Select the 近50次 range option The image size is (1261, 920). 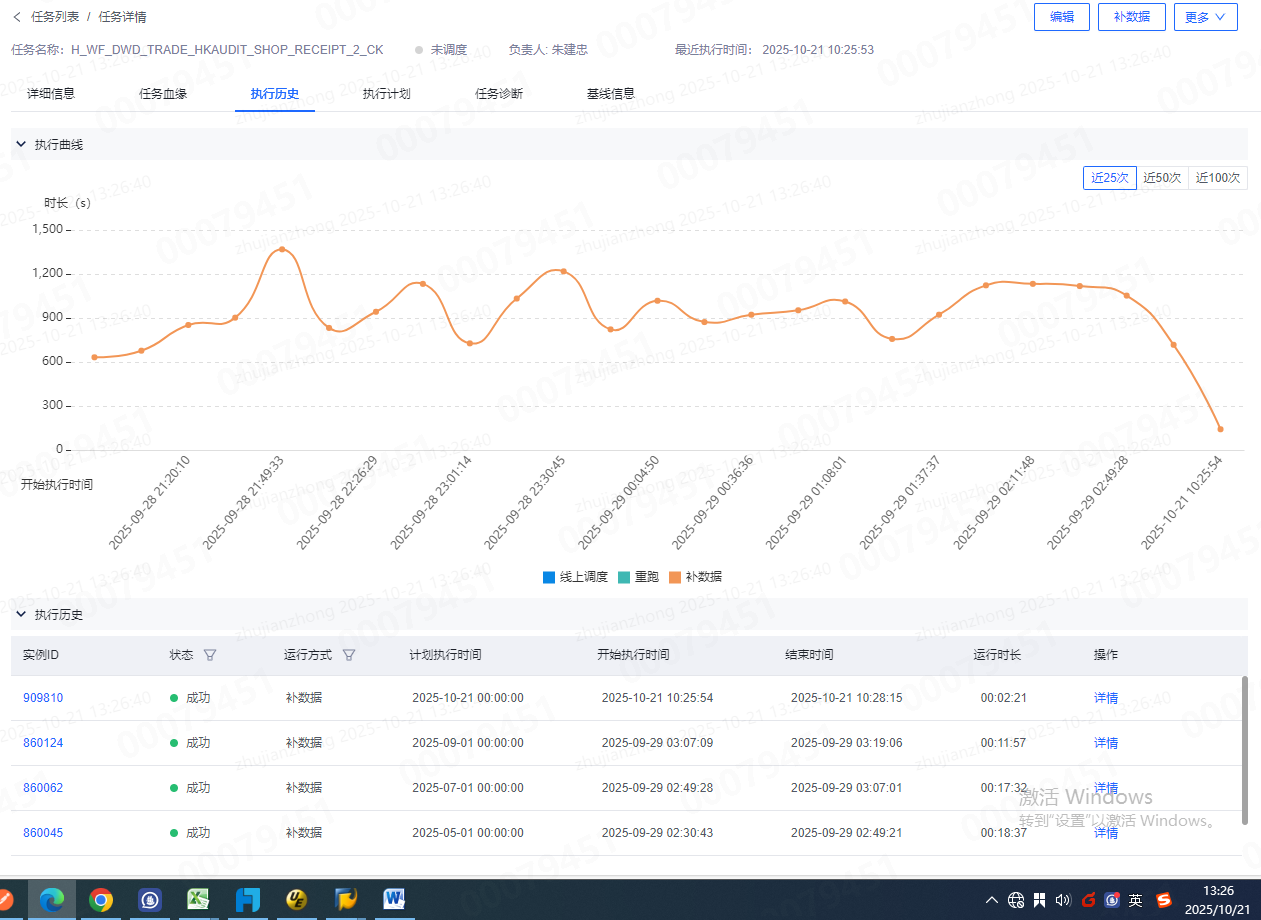pyautogui.click(x=1162, y=178)
